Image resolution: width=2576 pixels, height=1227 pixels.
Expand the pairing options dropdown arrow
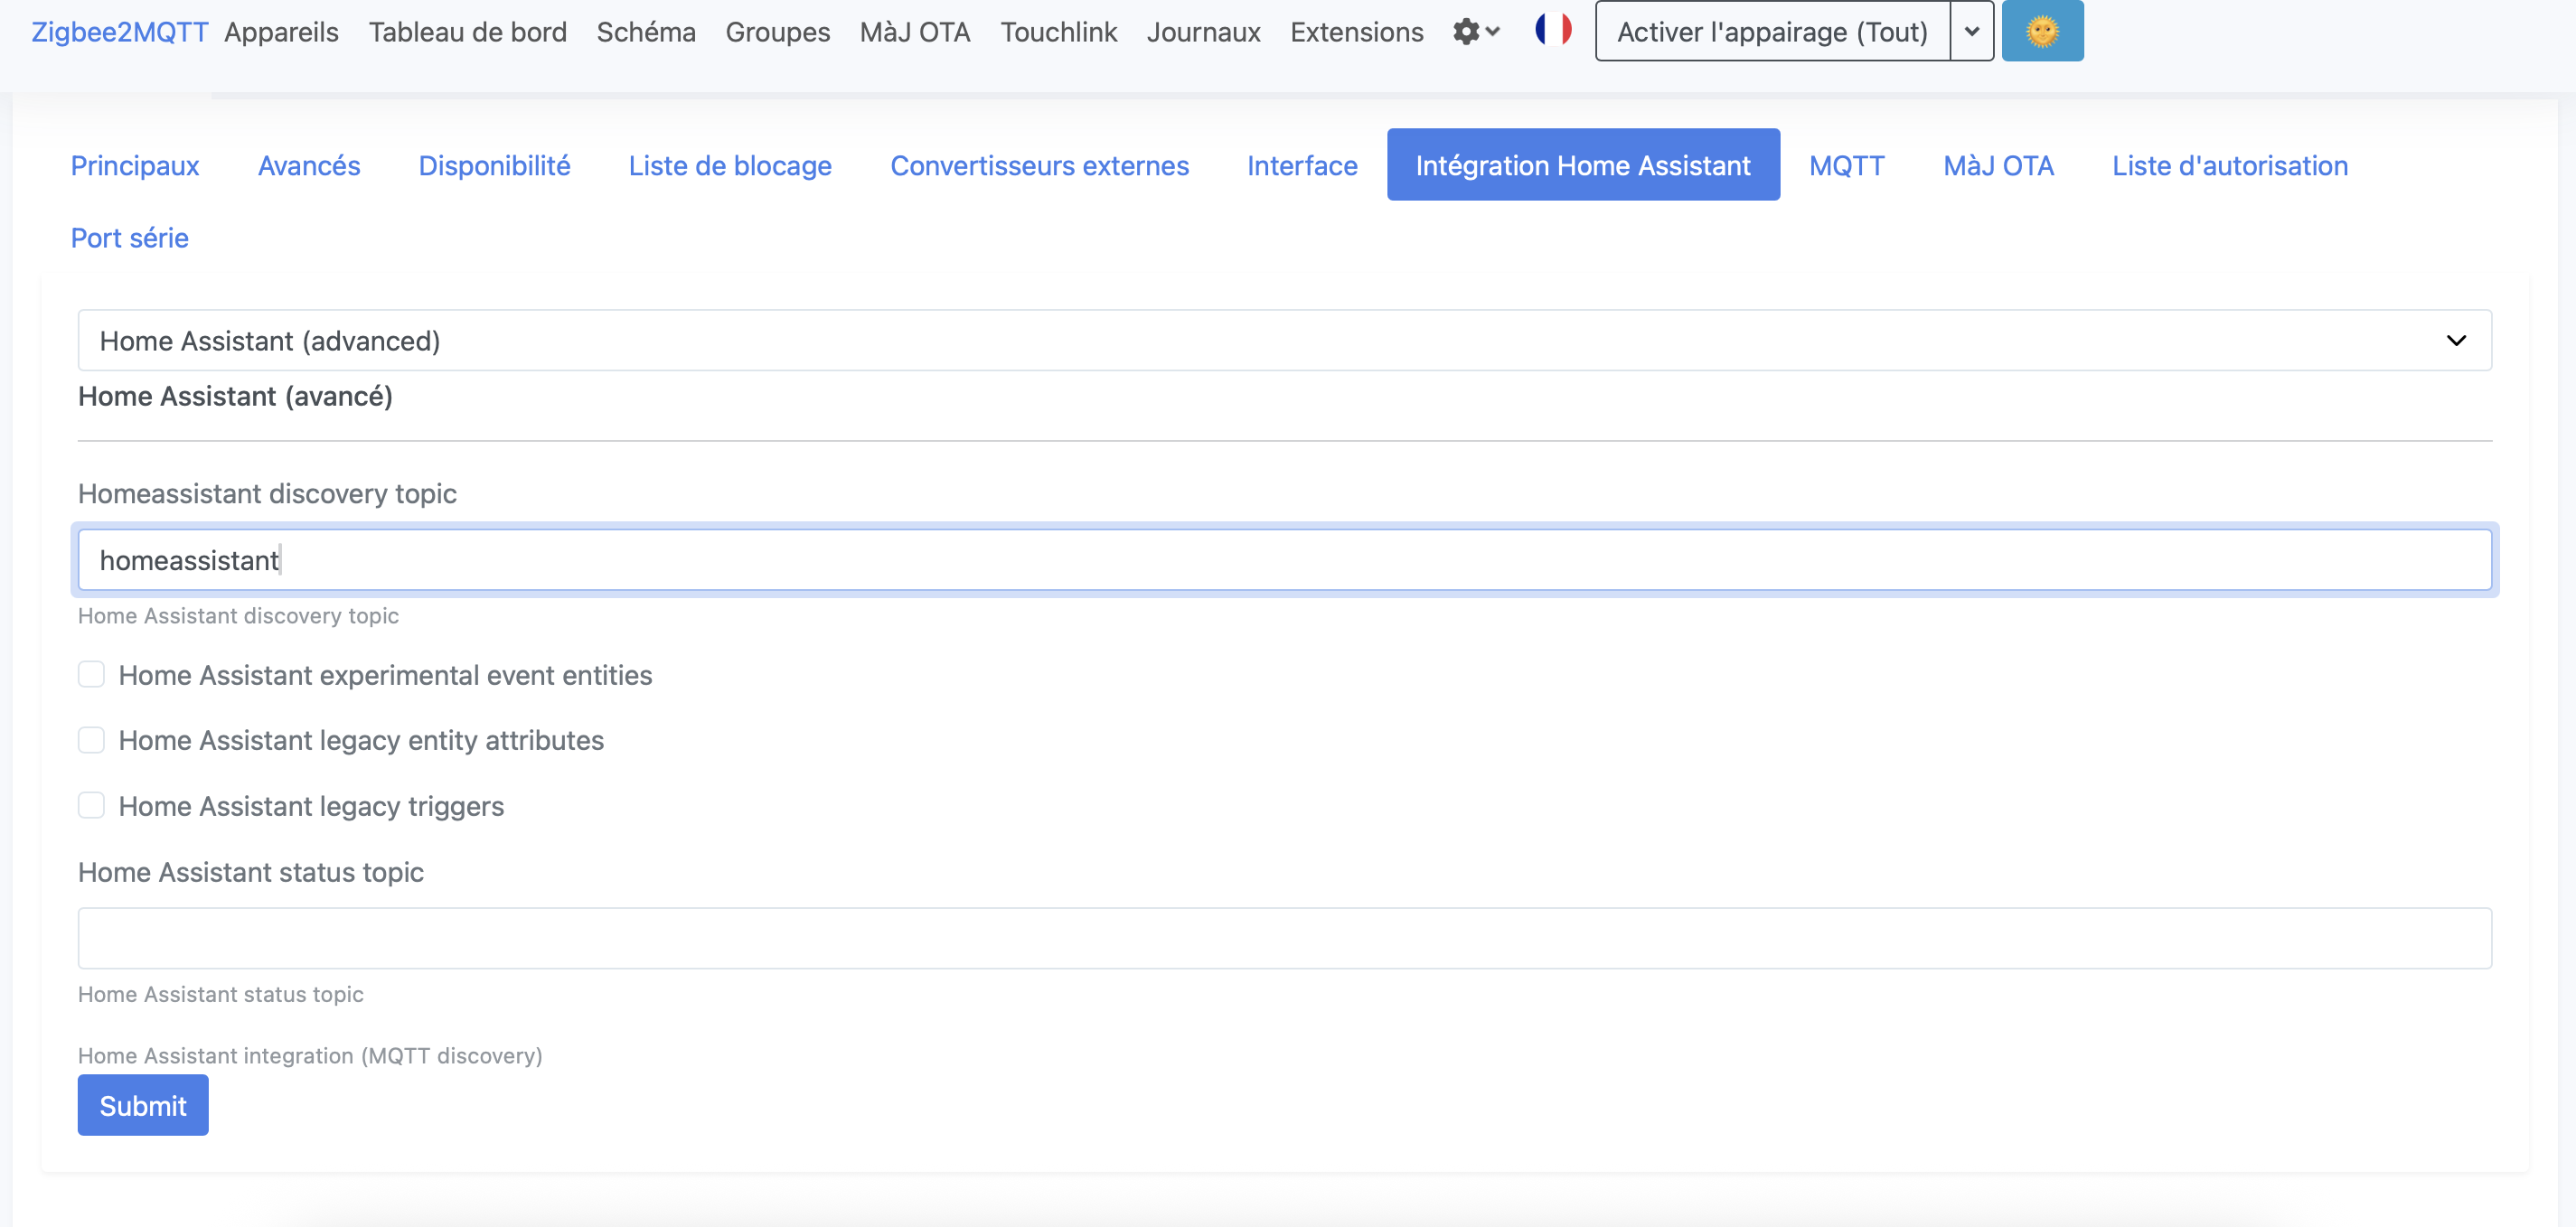coord(1972,31)
